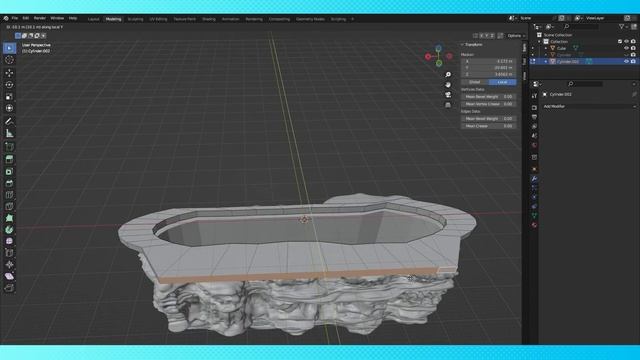Click the outliner search field

coord(582,27)
